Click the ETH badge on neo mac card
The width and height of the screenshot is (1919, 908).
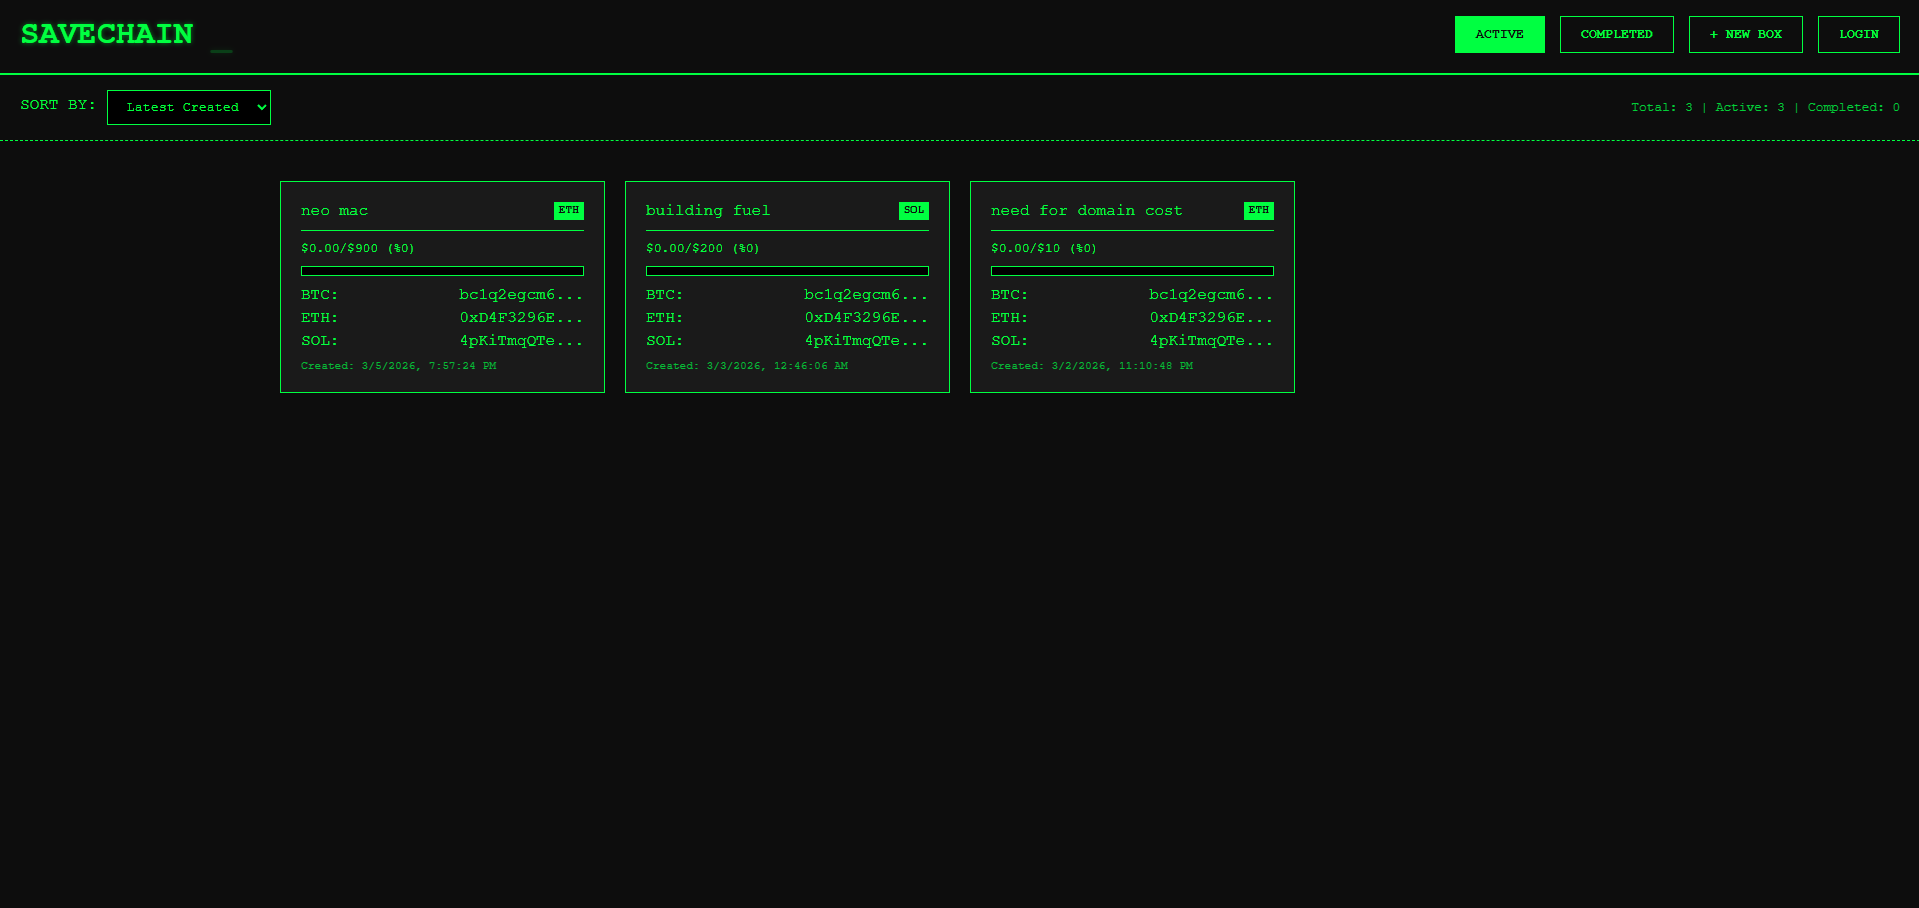click(x=569, y=210)
